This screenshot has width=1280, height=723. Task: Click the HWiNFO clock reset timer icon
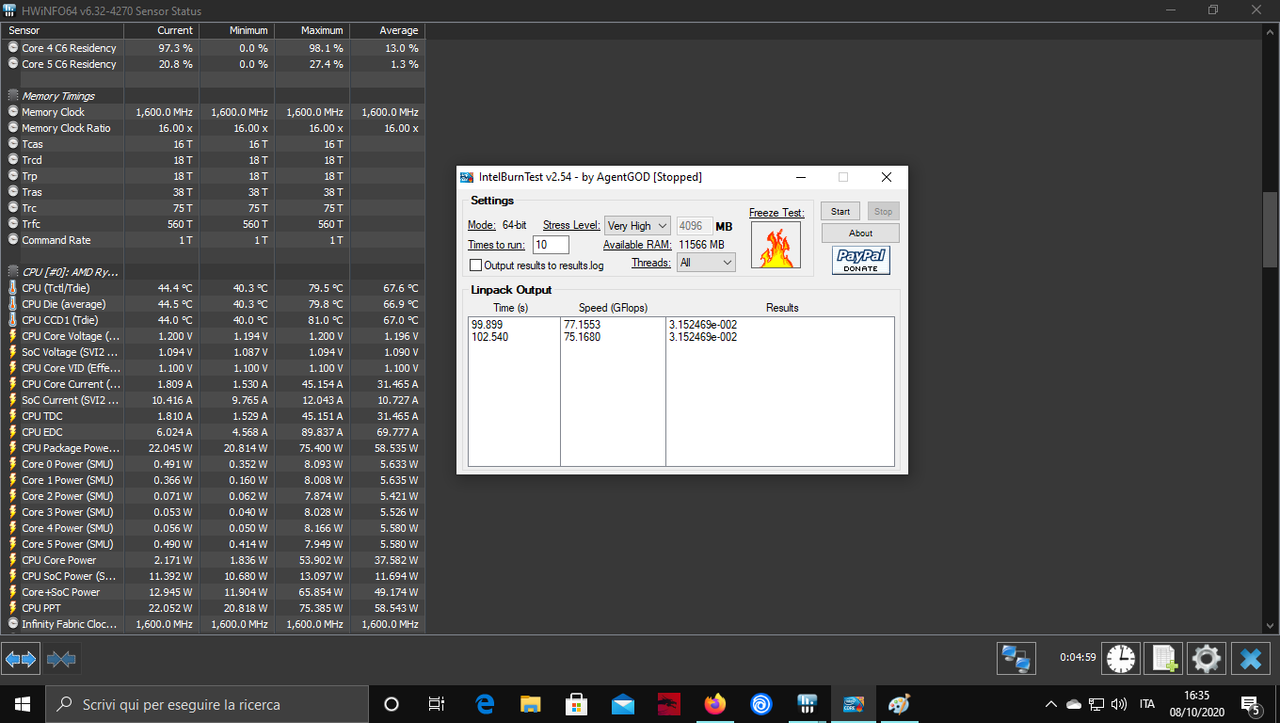click(1121, 658)
